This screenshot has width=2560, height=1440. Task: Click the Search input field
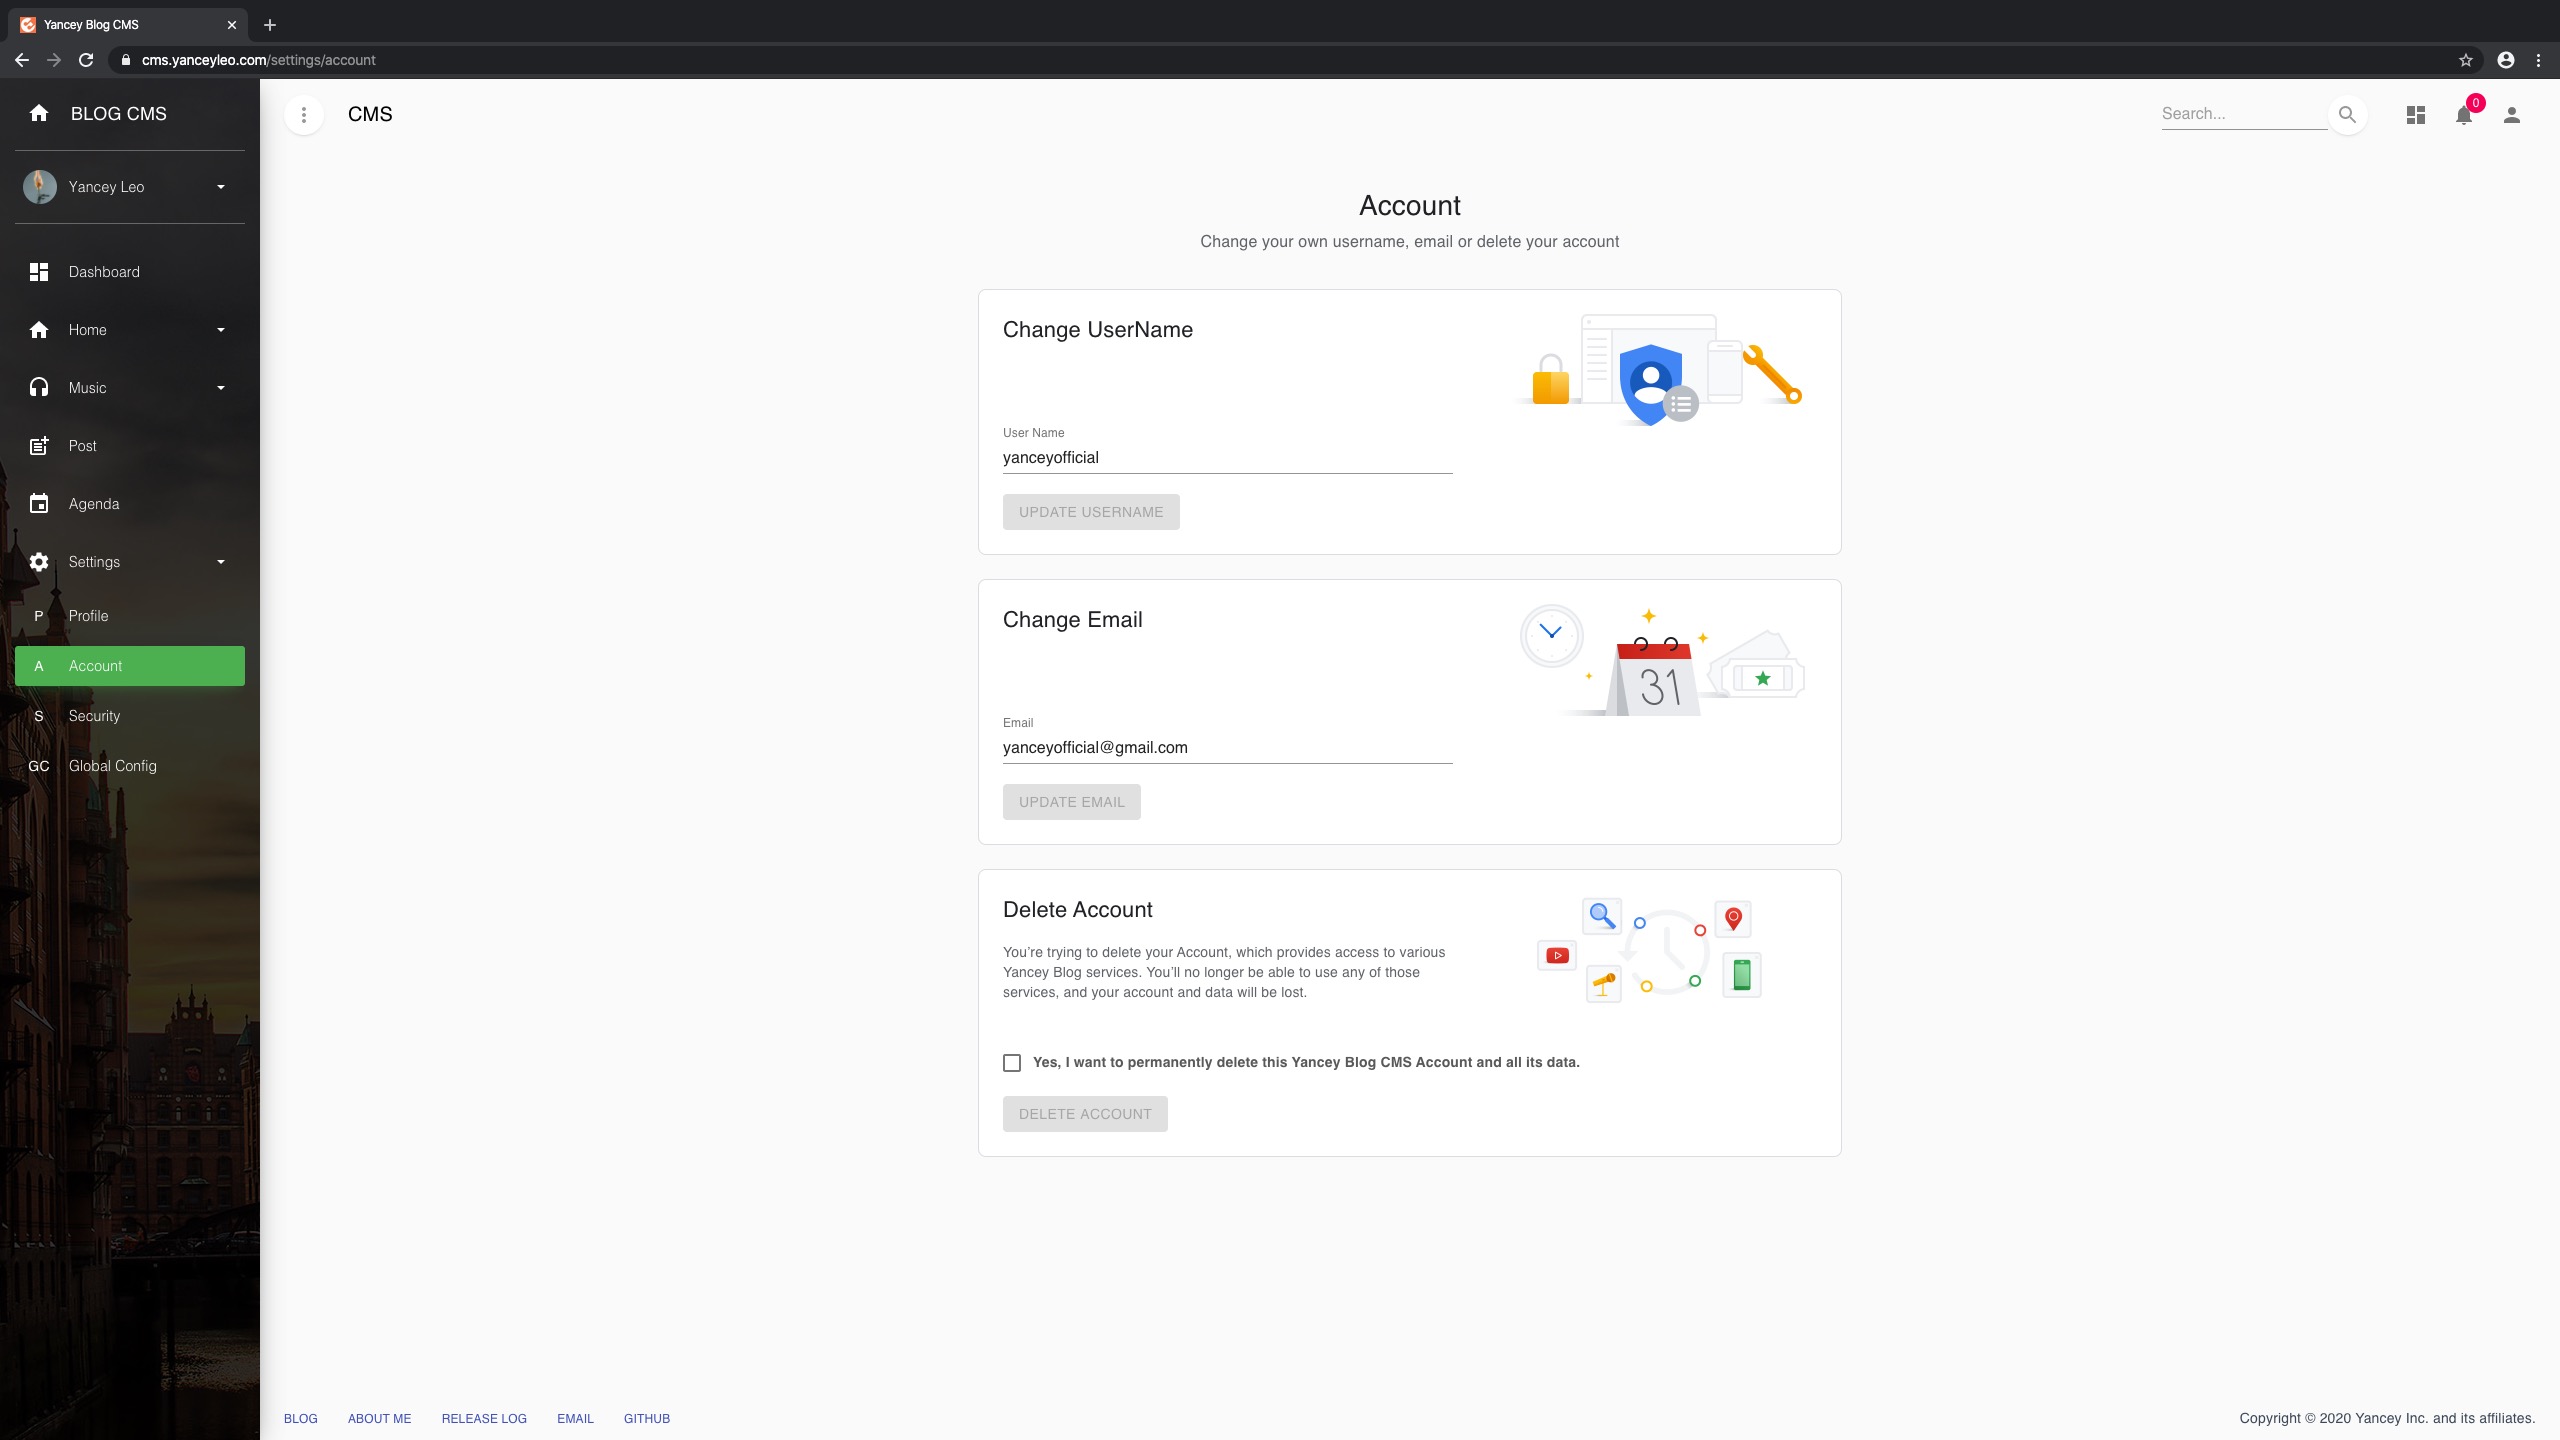[2244, 114]
